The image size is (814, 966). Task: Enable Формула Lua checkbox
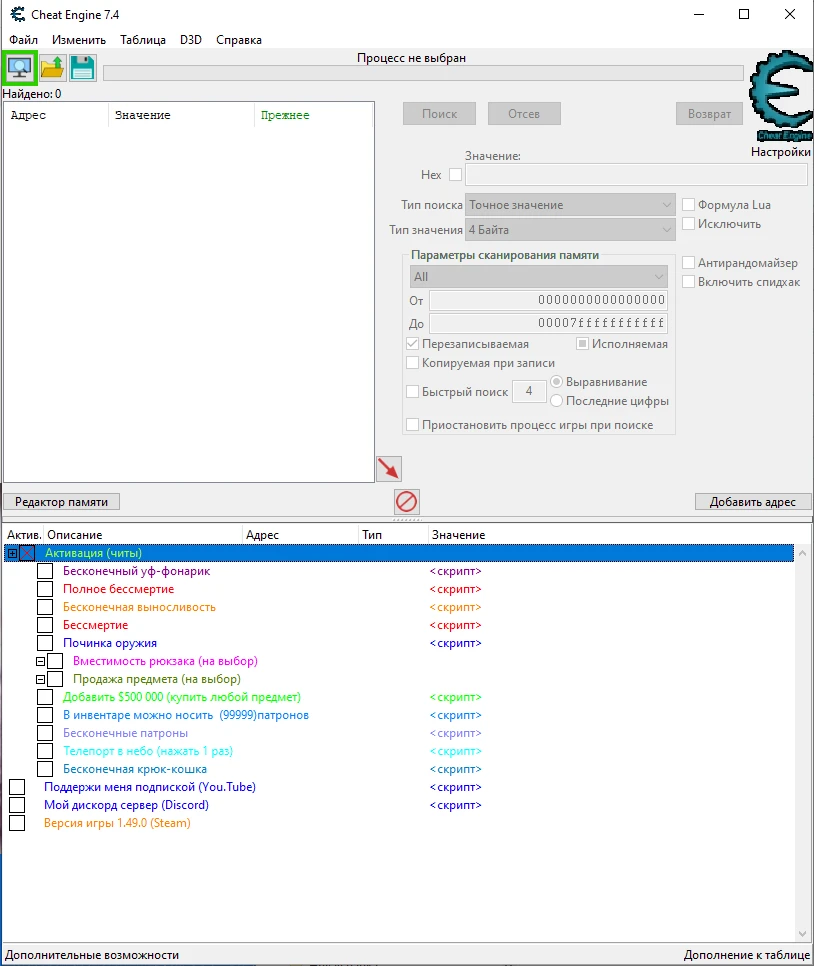point(689,205)
